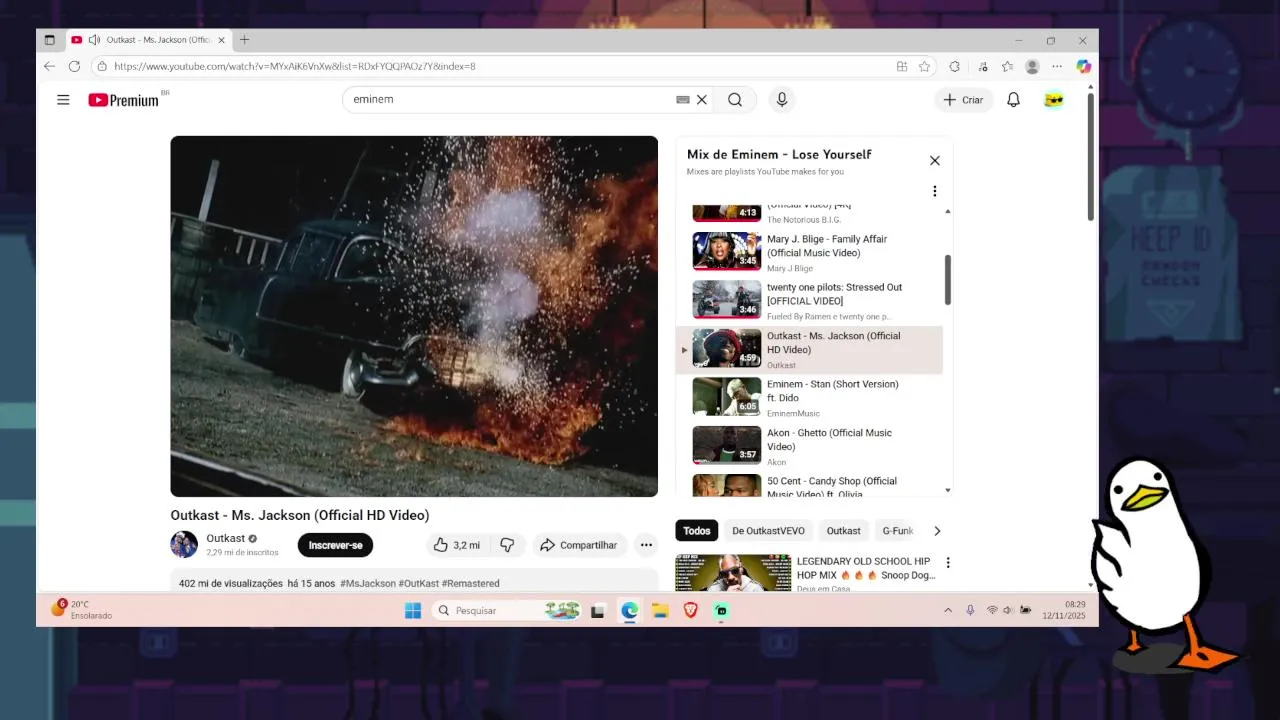Viewport: 1280px width, 720px height.
Task: Open a new browser tab with the plus
Action: click(x=244, y=40)
